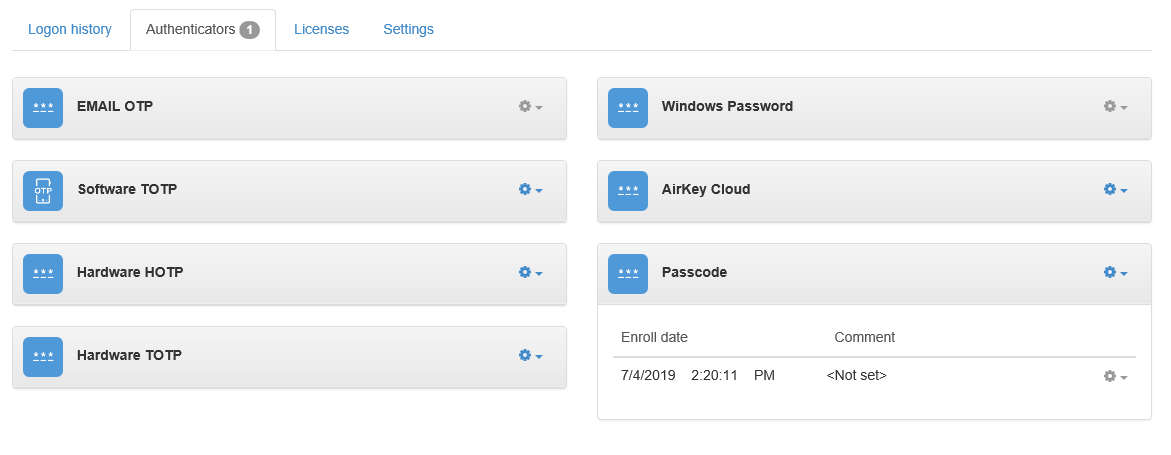Click the Hardware HOTP authenticator icon
This screenshot has height=455, width=1171.
click(43, 273)
